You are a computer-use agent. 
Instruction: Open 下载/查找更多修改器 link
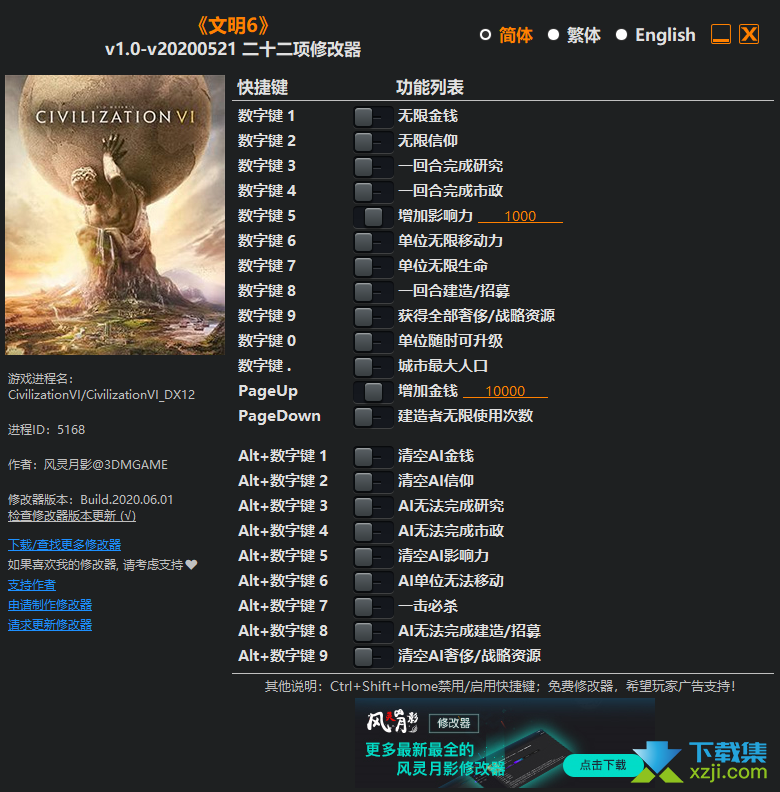[x=65, y=544]
